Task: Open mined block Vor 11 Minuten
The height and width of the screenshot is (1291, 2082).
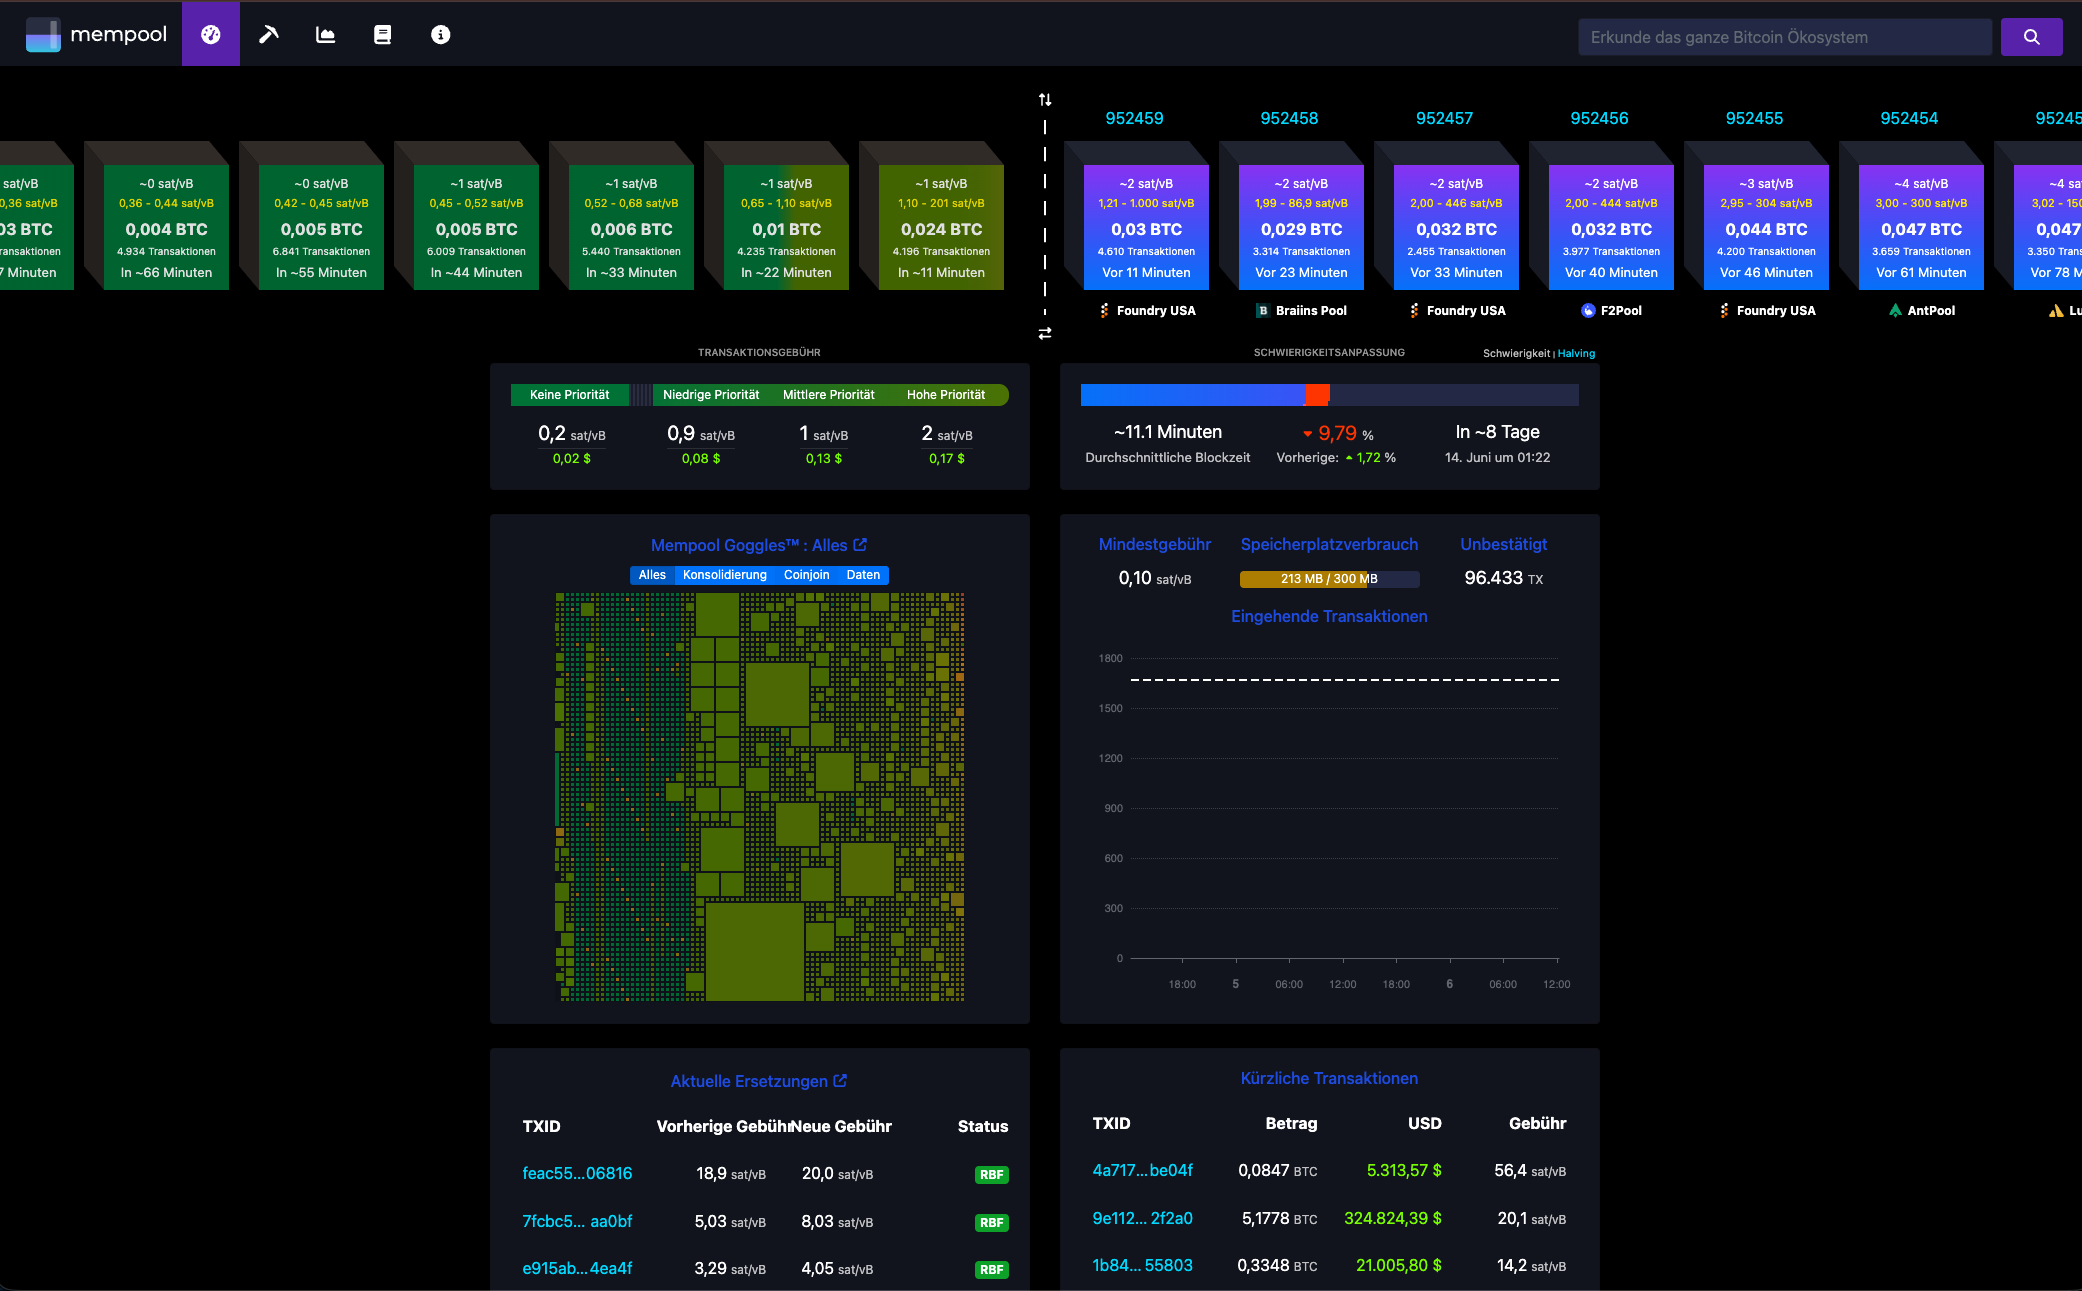Action: click(x=1146, y=228)
